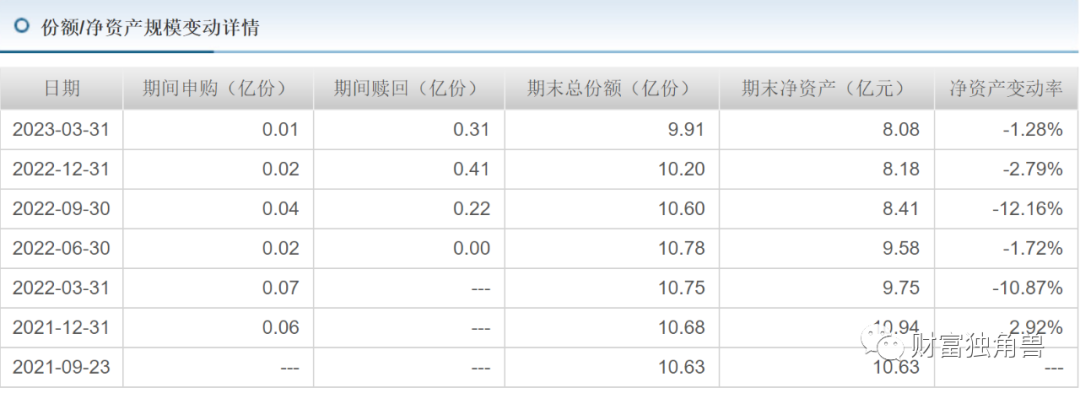The height and width of the screenshot is (393, 1080).
Task: Click total shares 10.20 in 2022-12-31 row
Action: (x=682, y=169)
